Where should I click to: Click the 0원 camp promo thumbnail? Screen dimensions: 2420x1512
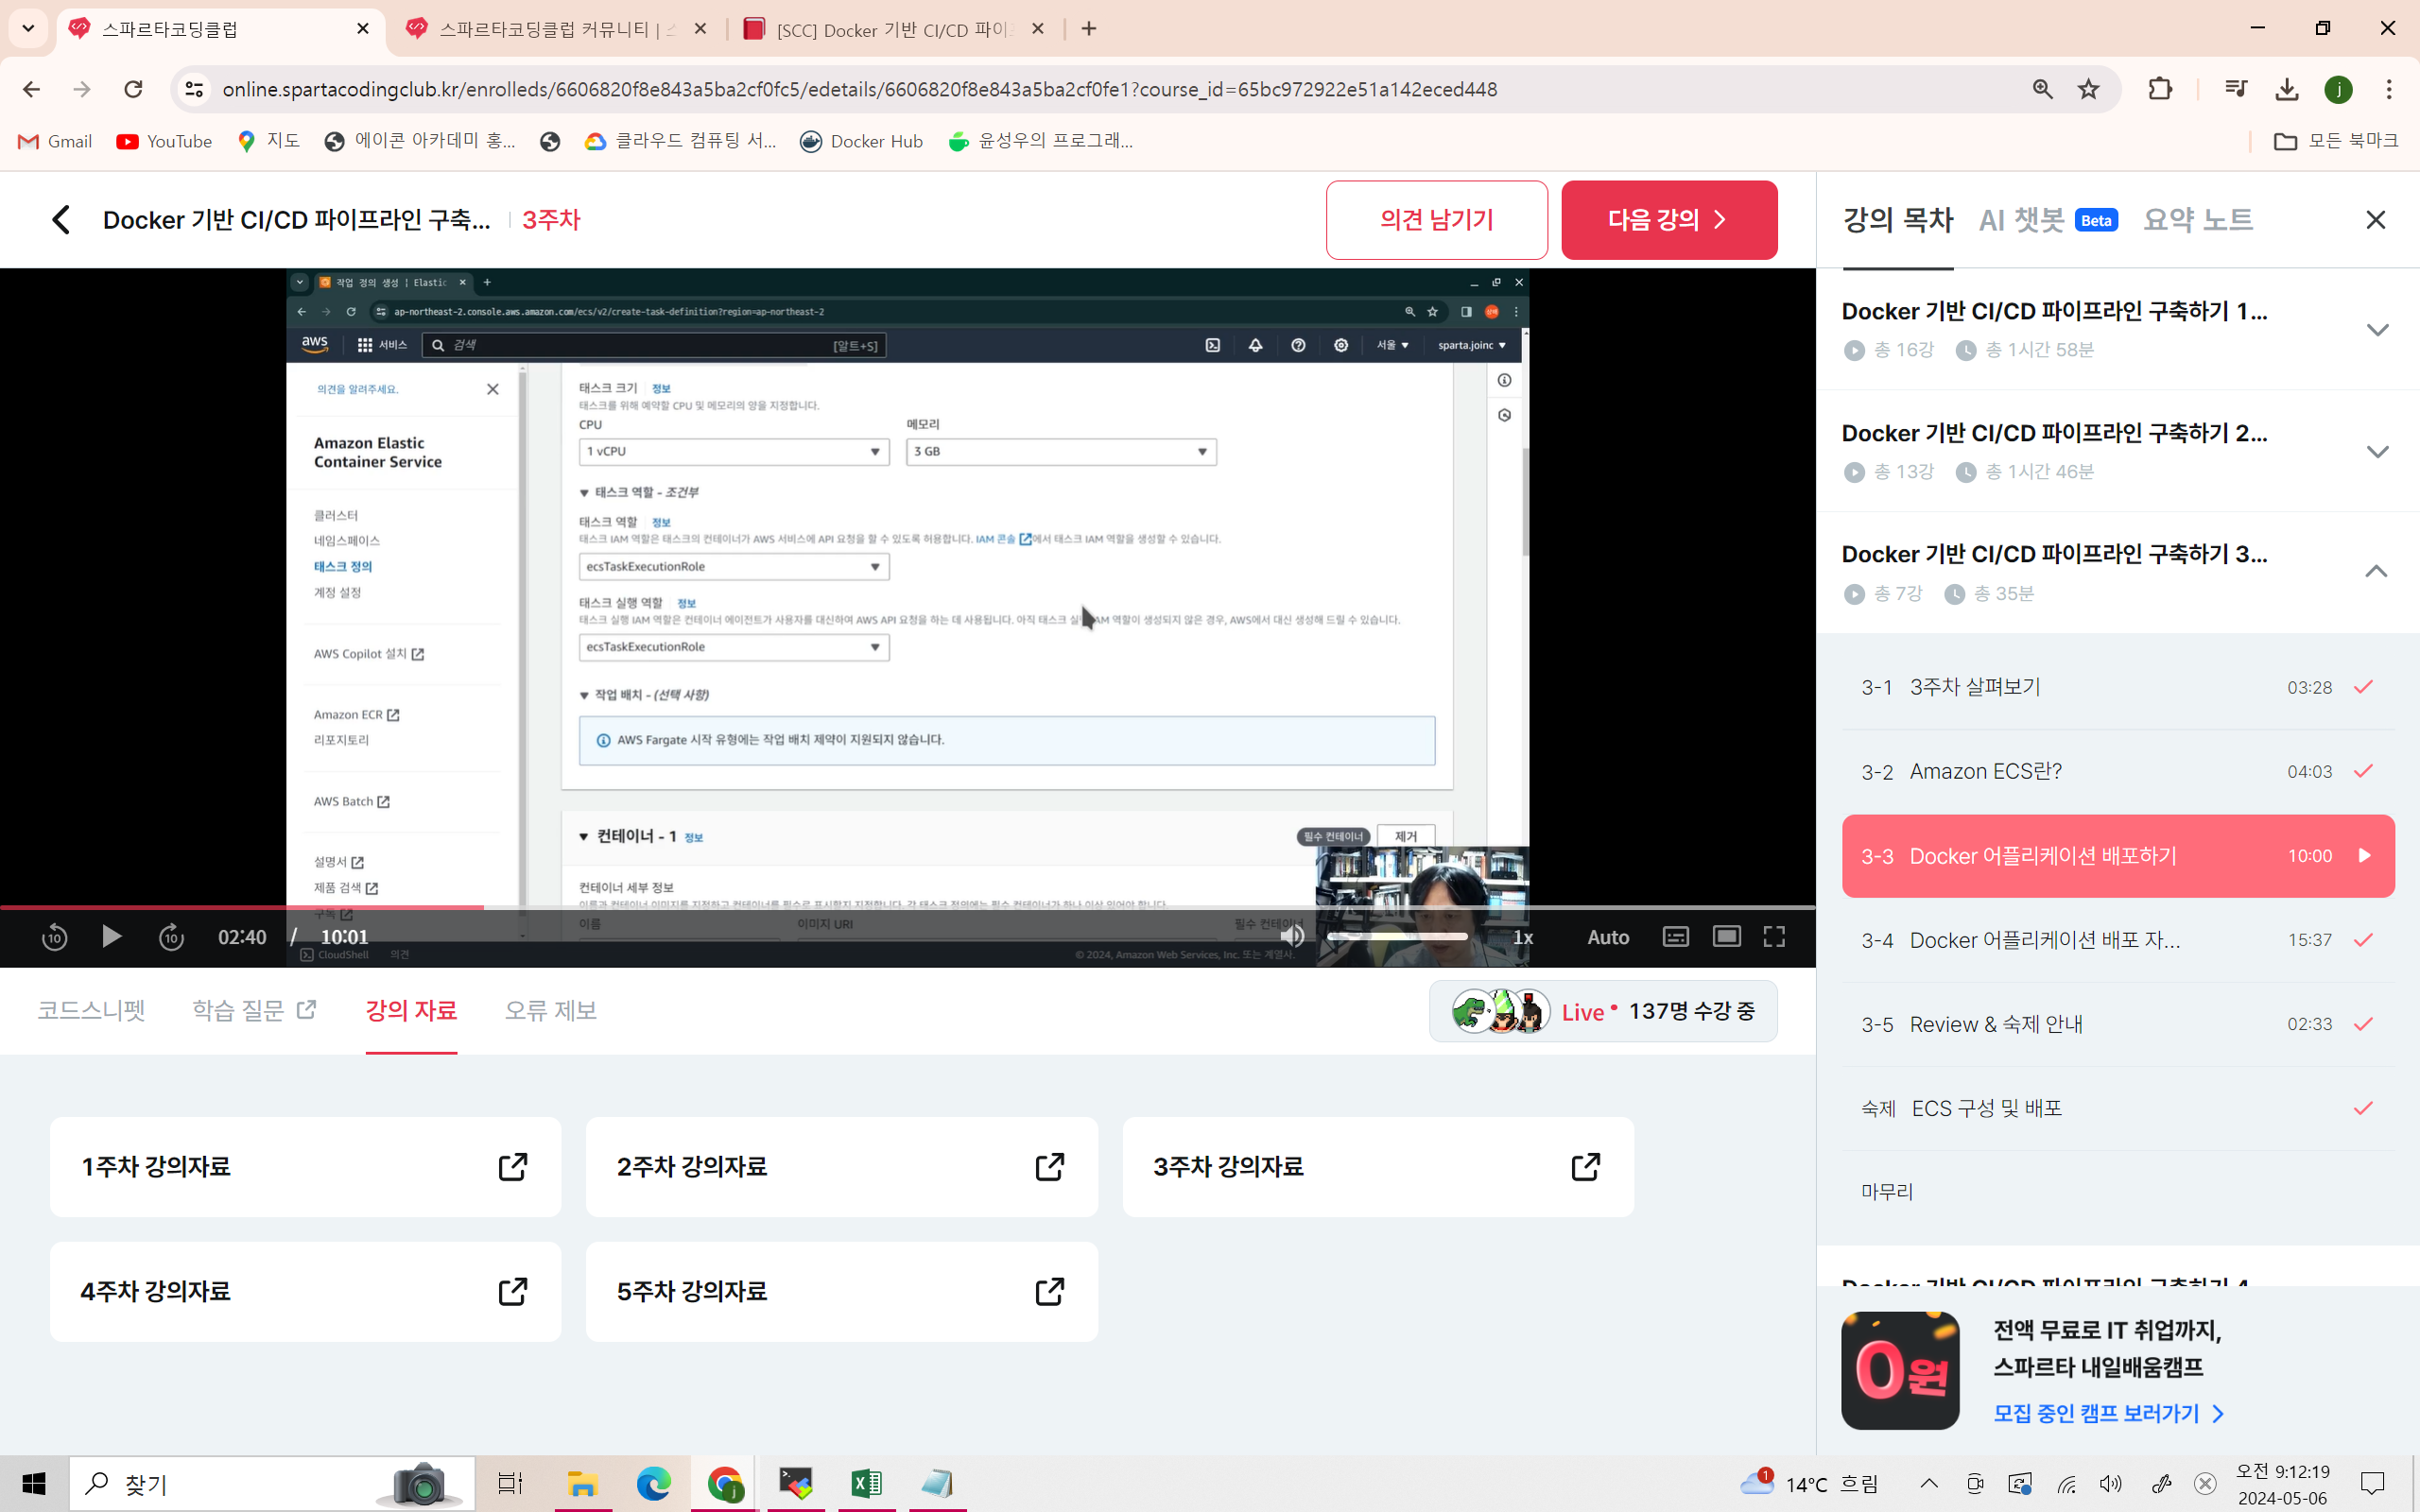[x=1900, y=1371]
